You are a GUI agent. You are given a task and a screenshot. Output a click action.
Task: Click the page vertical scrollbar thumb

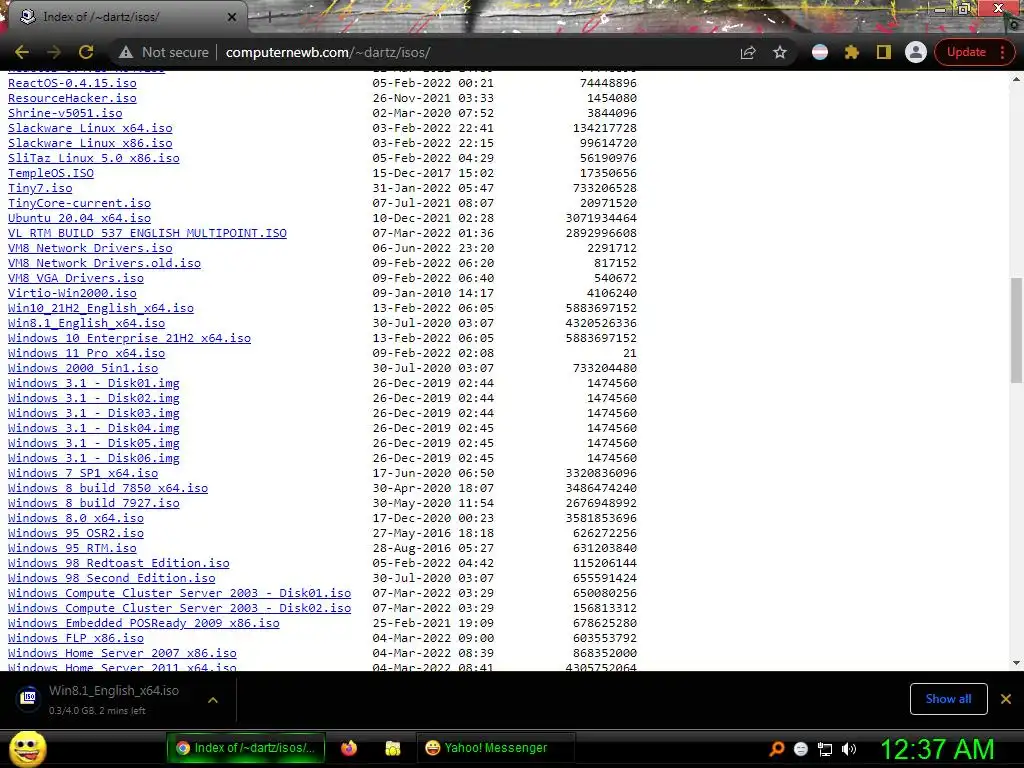click(x=1016, y=330)
